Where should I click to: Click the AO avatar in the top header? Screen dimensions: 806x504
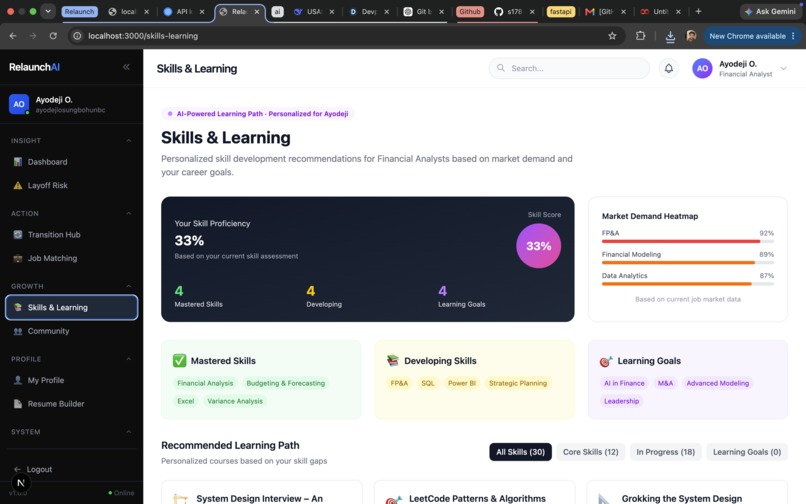point(702,68)
